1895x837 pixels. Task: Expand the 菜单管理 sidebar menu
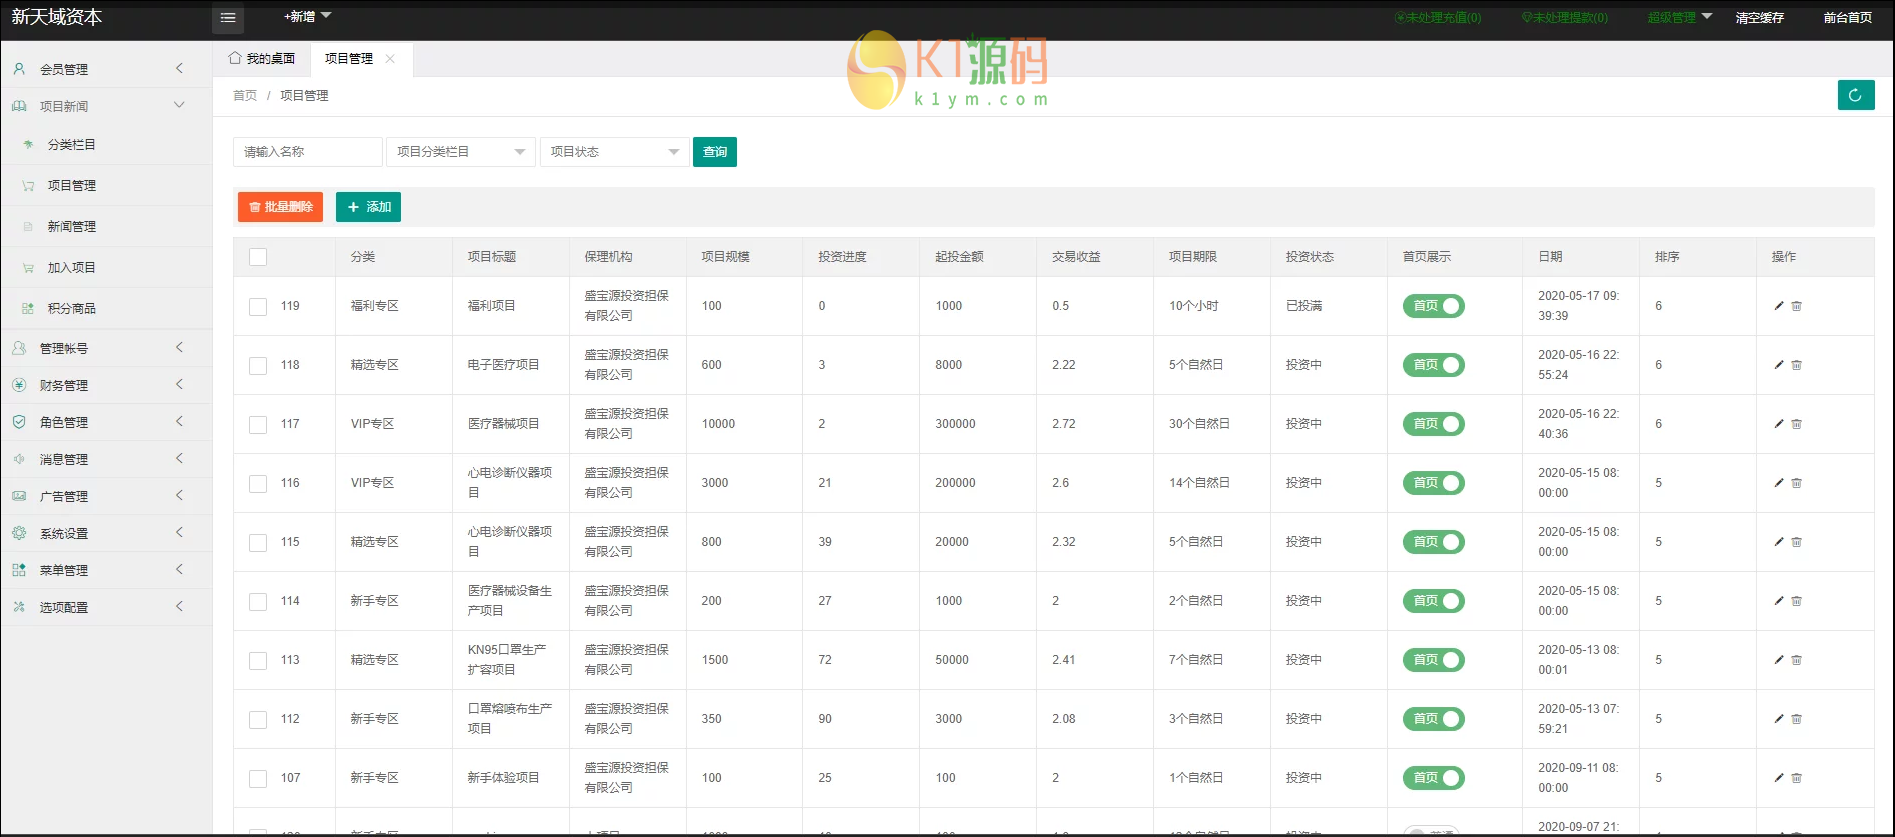(106, 570)
